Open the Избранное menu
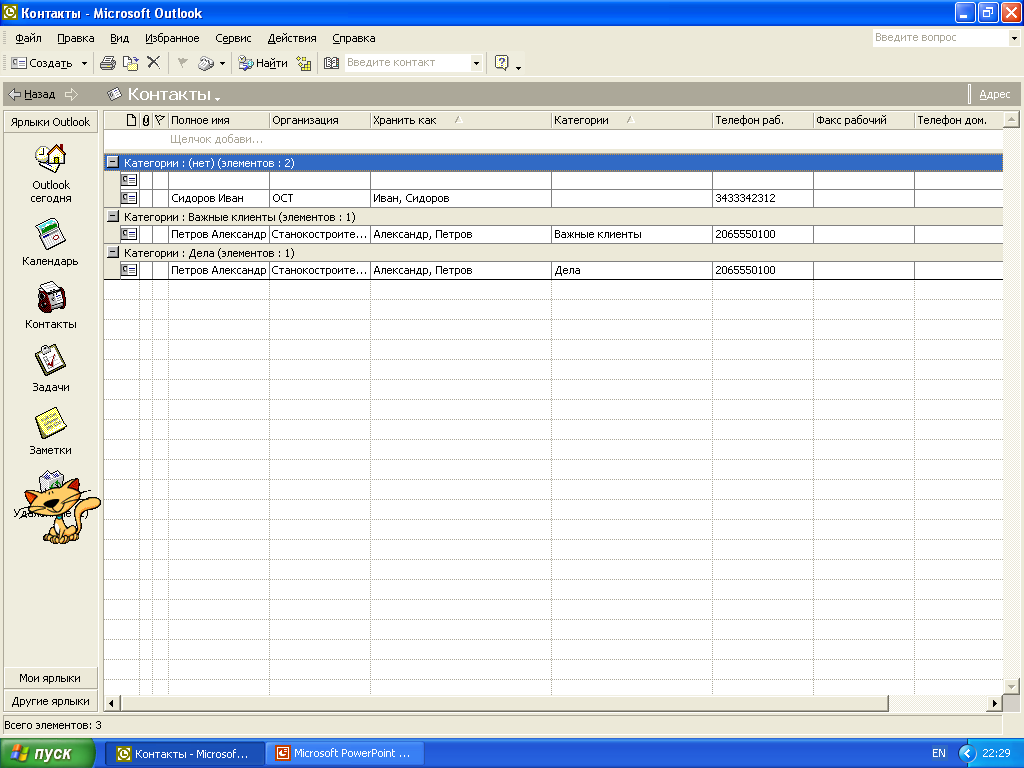The height and width of the screenshot is (768, 1024). [172, 38]
